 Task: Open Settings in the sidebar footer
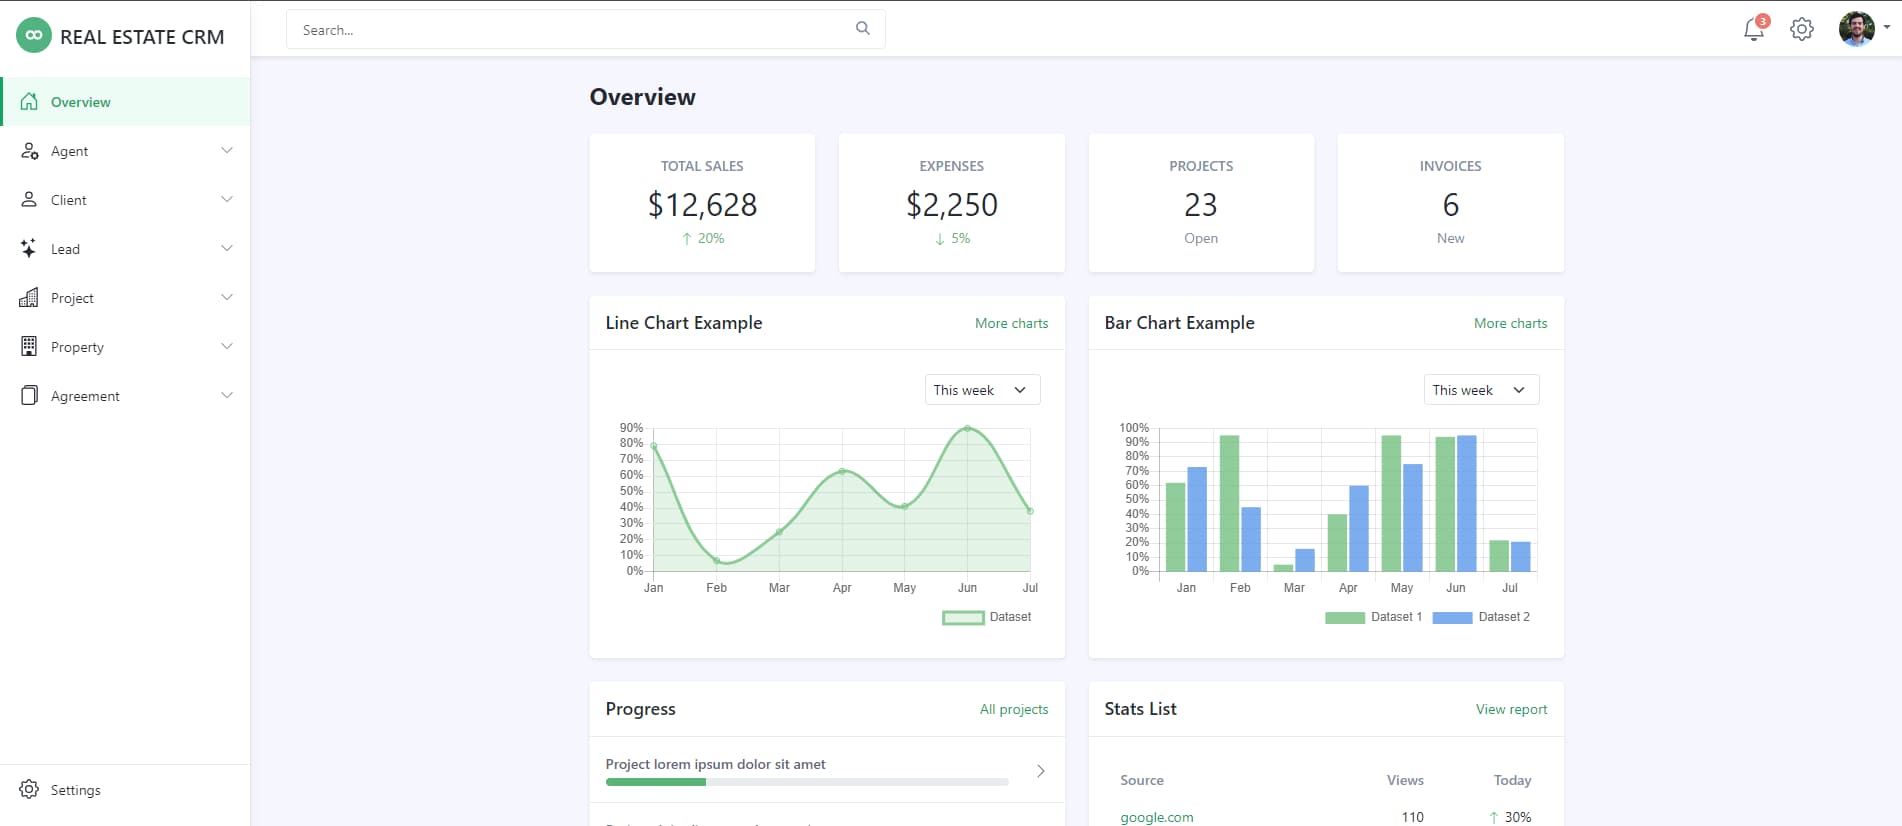pyautogui.click(x=125, y=789)
